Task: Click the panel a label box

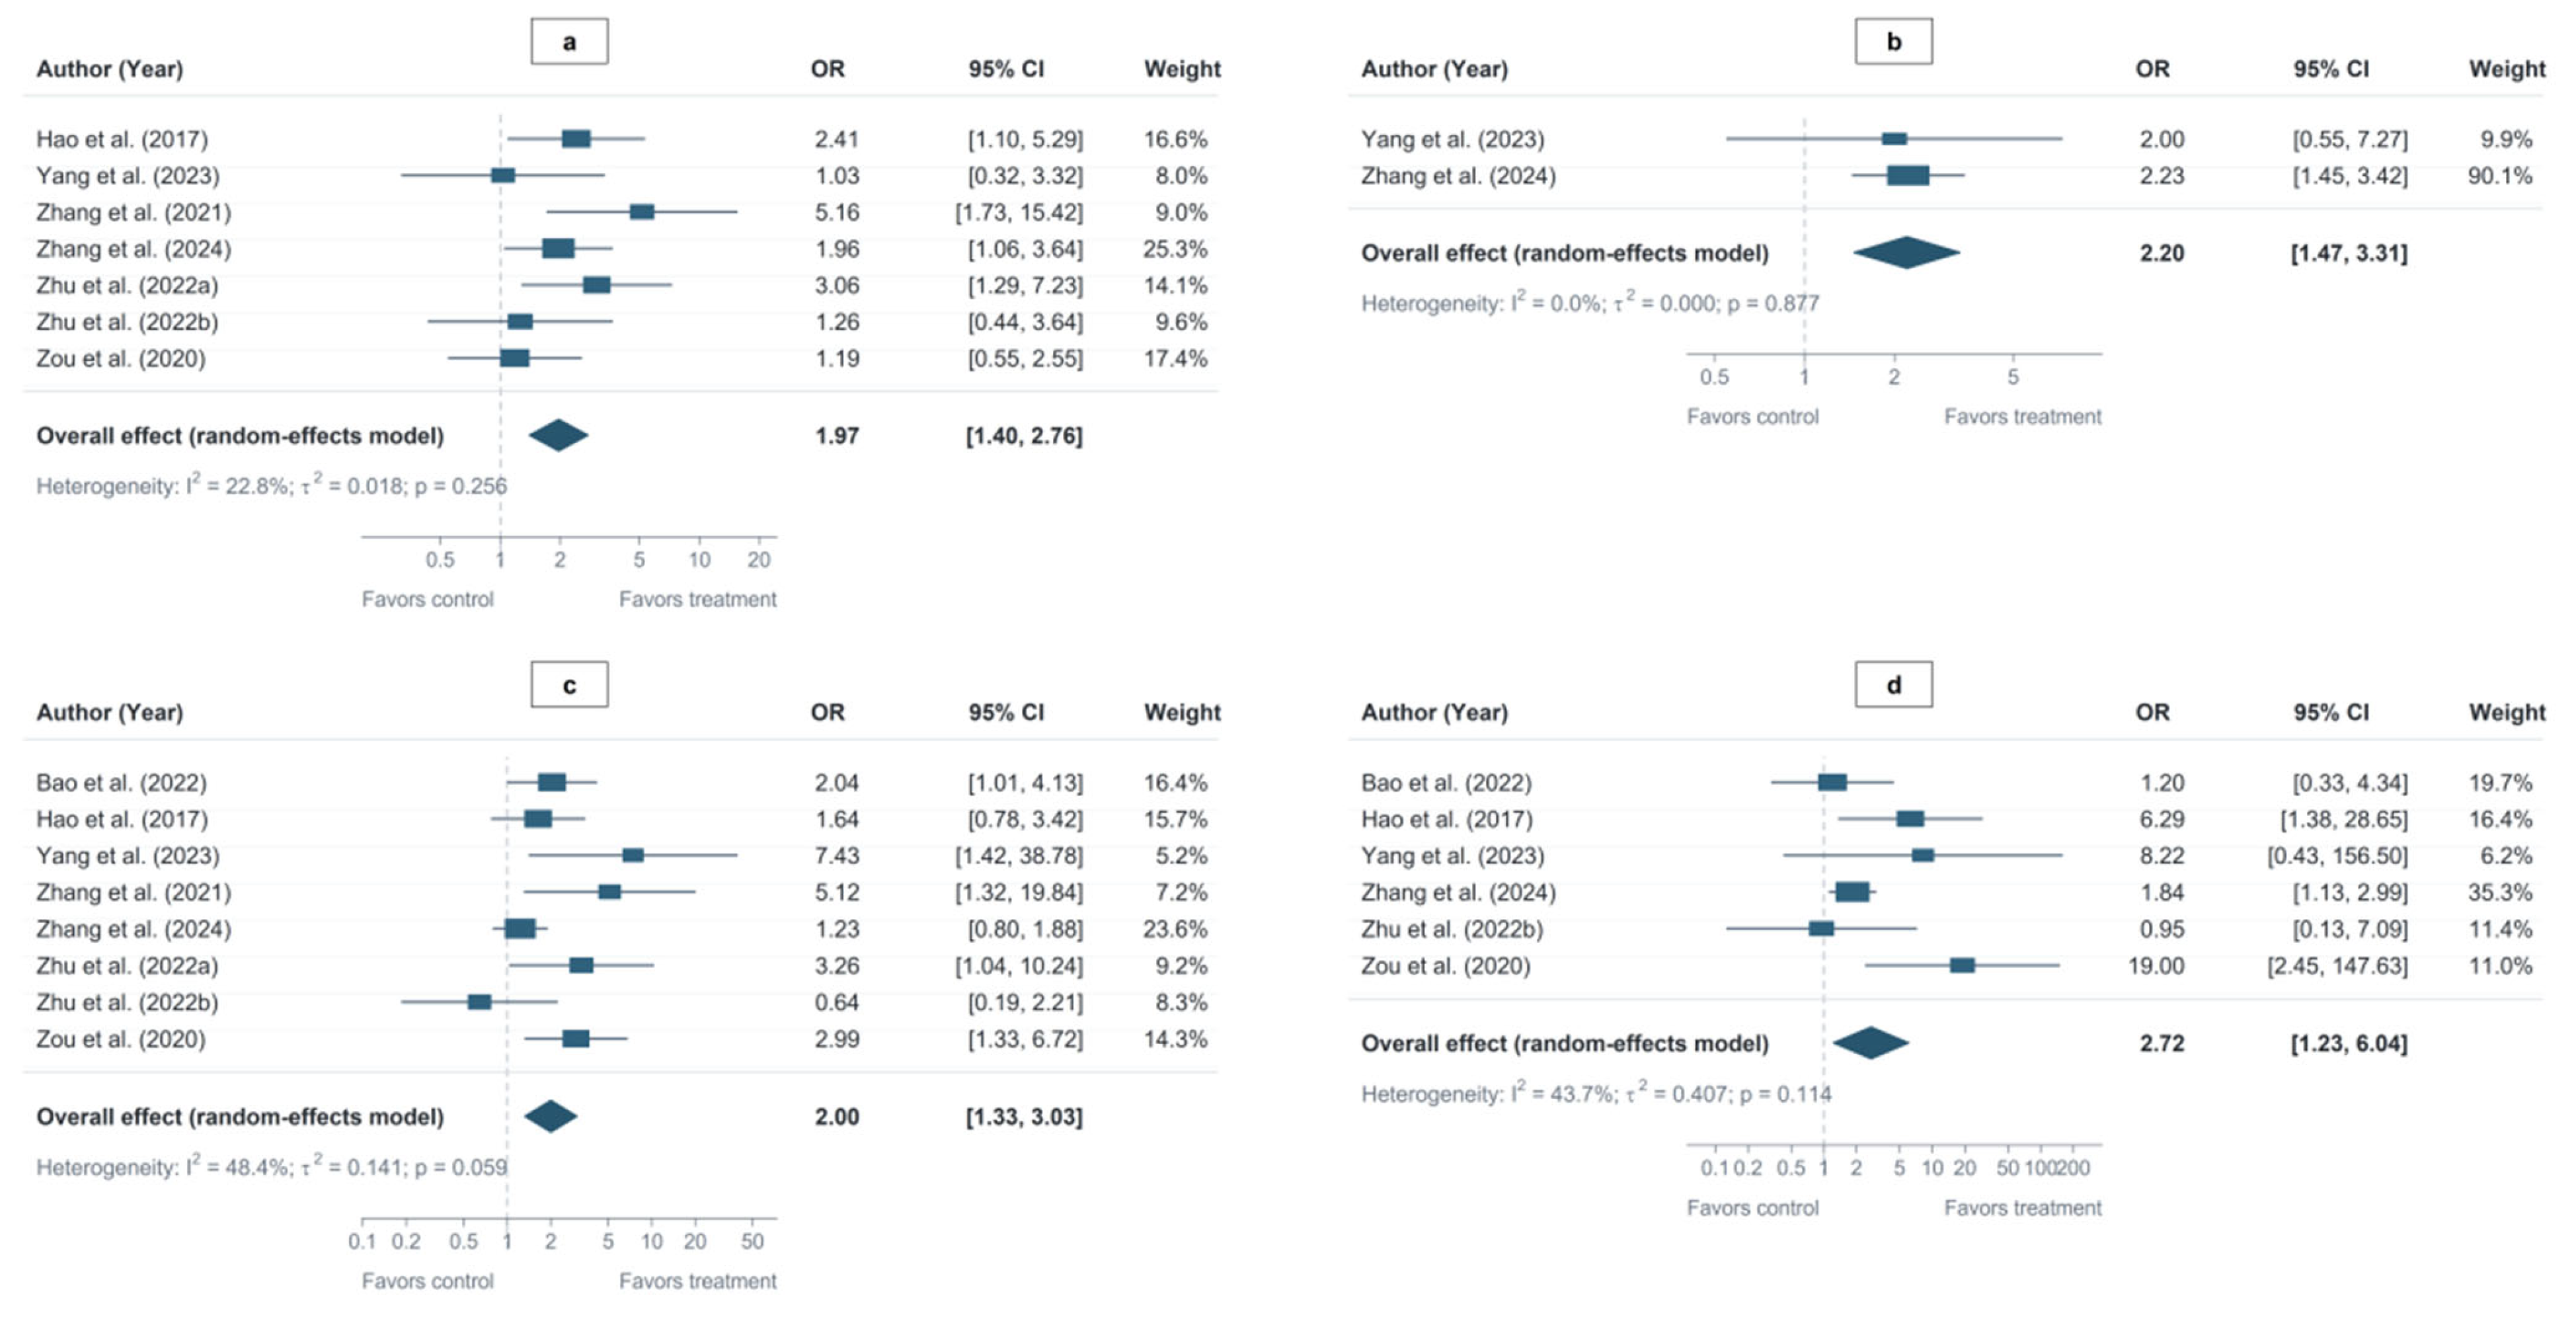Action: pyautogui.click(x=569, y=41)
